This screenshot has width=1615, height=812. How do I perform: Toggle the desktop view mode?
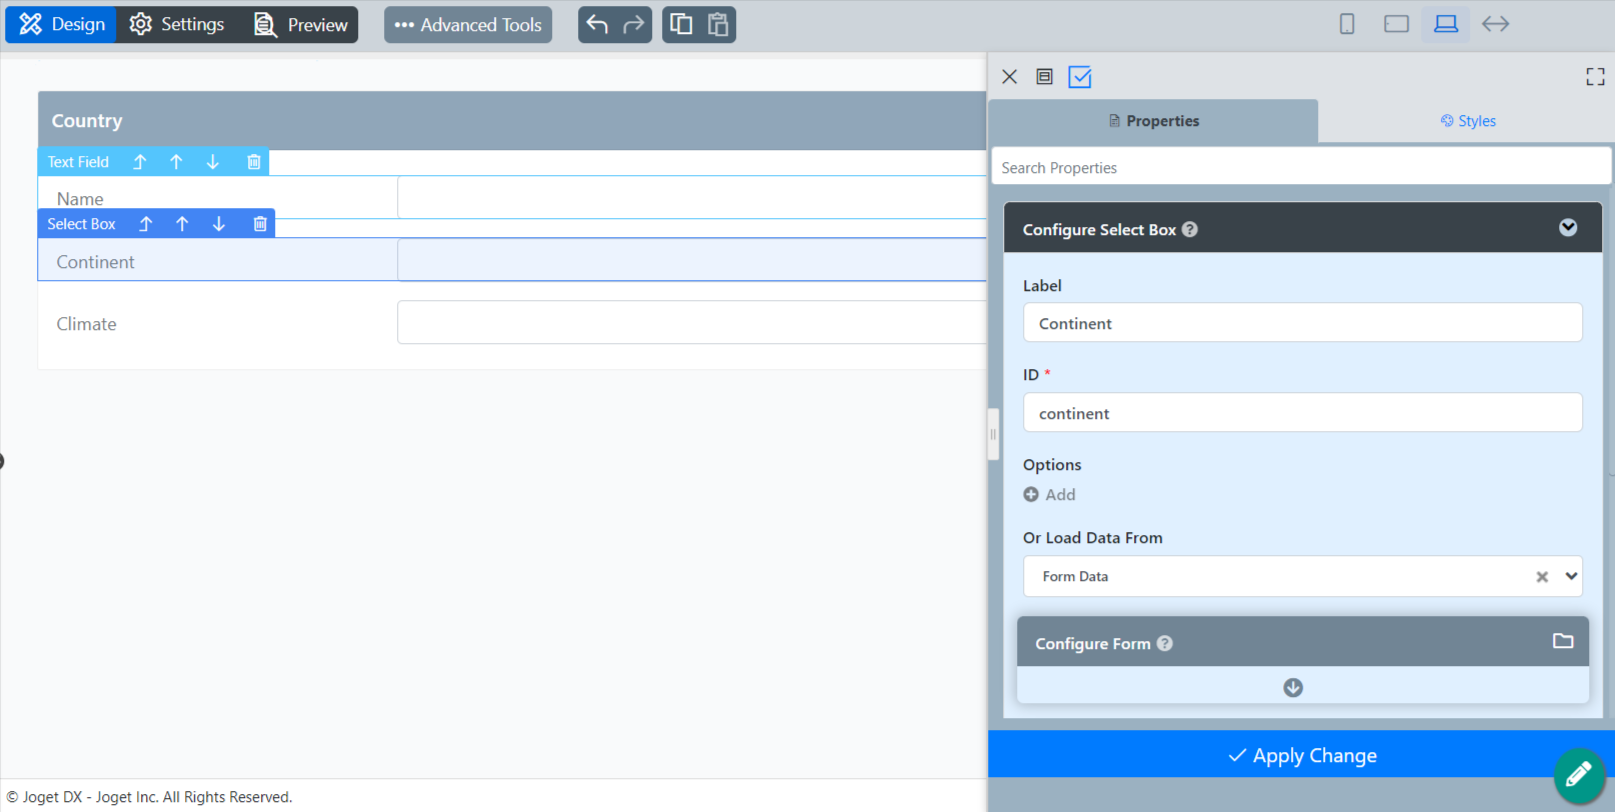1446,24
